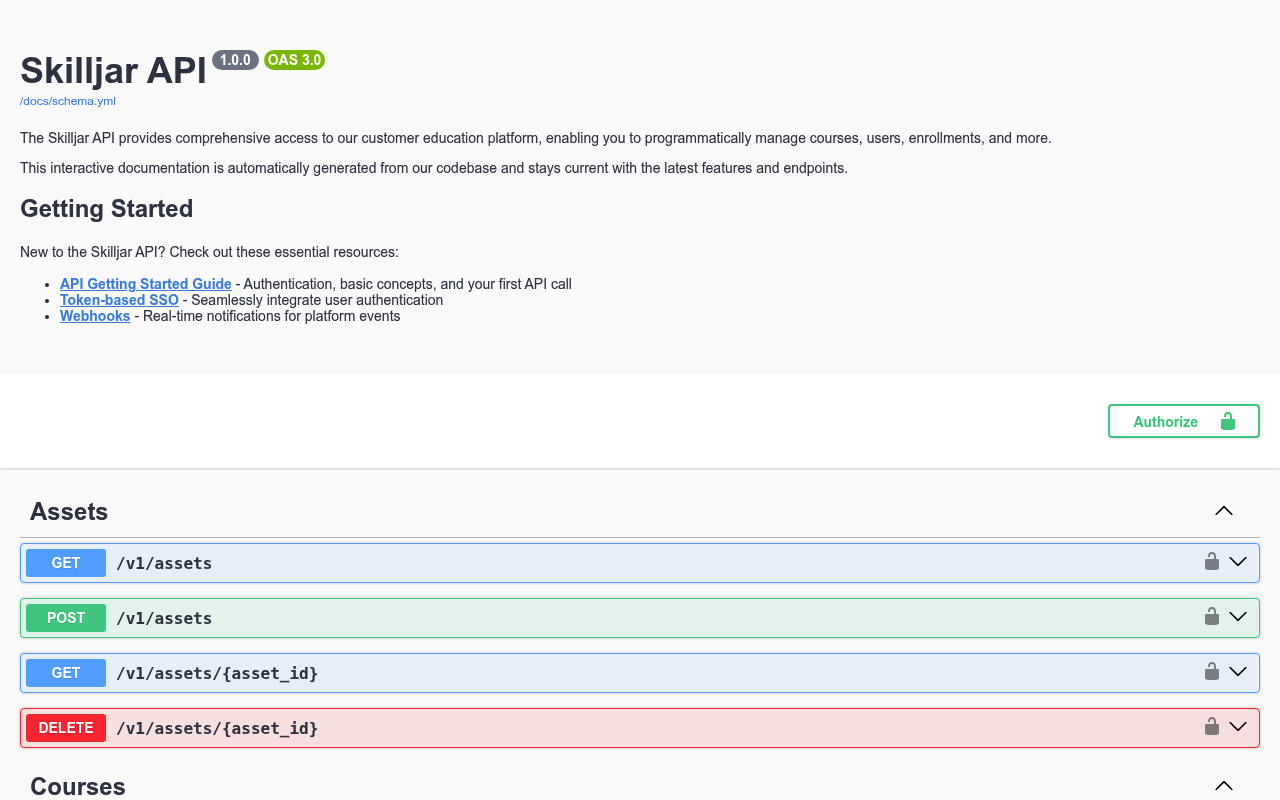The image size is (1280, 800).
Task: Expand DELETE /v1/assets/{asset_id} chevron
Action: point(1238,727)
